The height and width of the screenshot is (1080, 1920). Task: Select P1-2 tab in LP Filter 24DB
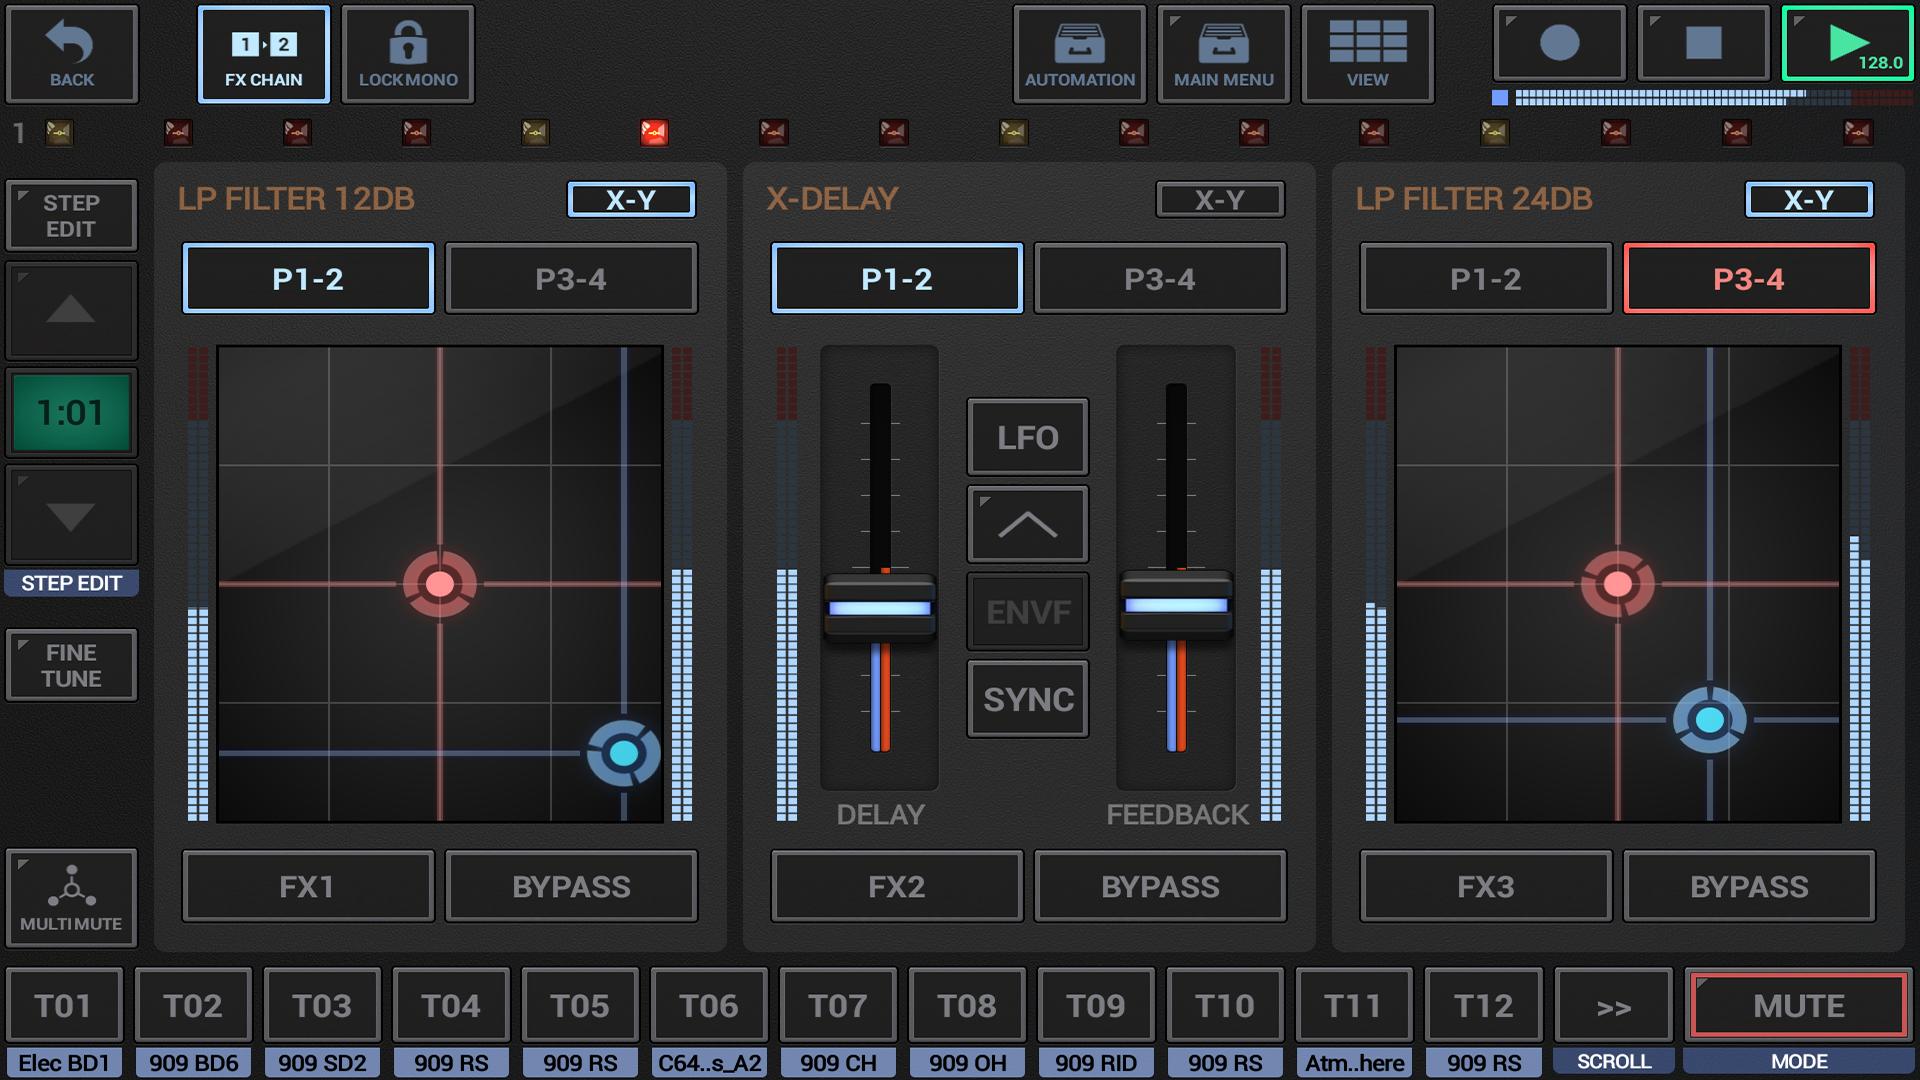click(1485, 279)
